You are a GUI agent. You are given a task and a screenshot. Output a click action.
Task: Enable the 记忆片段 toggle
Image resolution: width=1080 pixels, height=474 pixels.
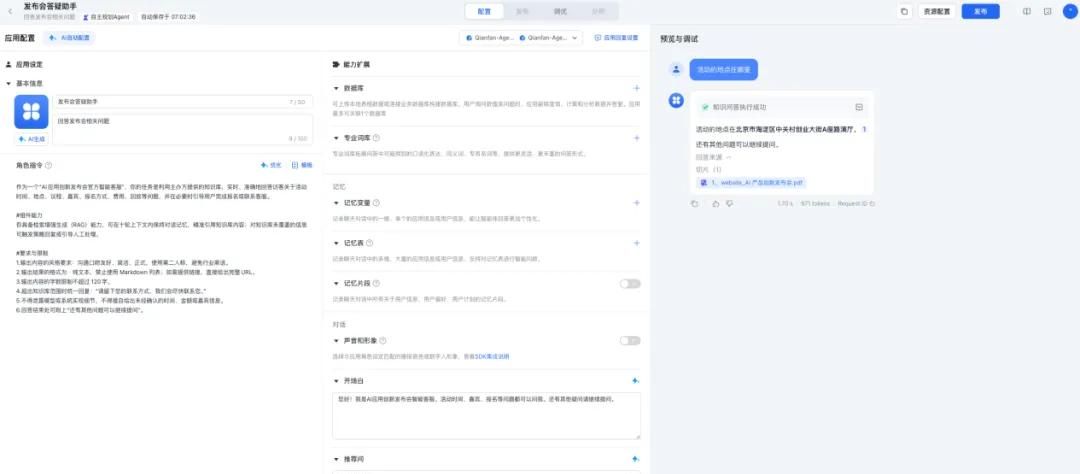tap(630, 283)
